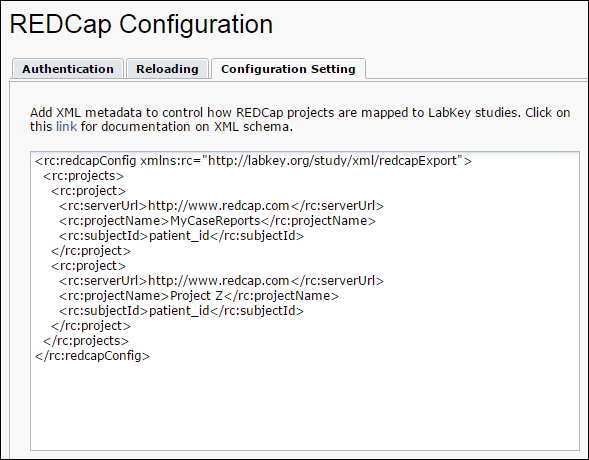The height and width of the screenshot is (460, 589).
Task: Click the first patient_id subjectId line
Action: 181,236
